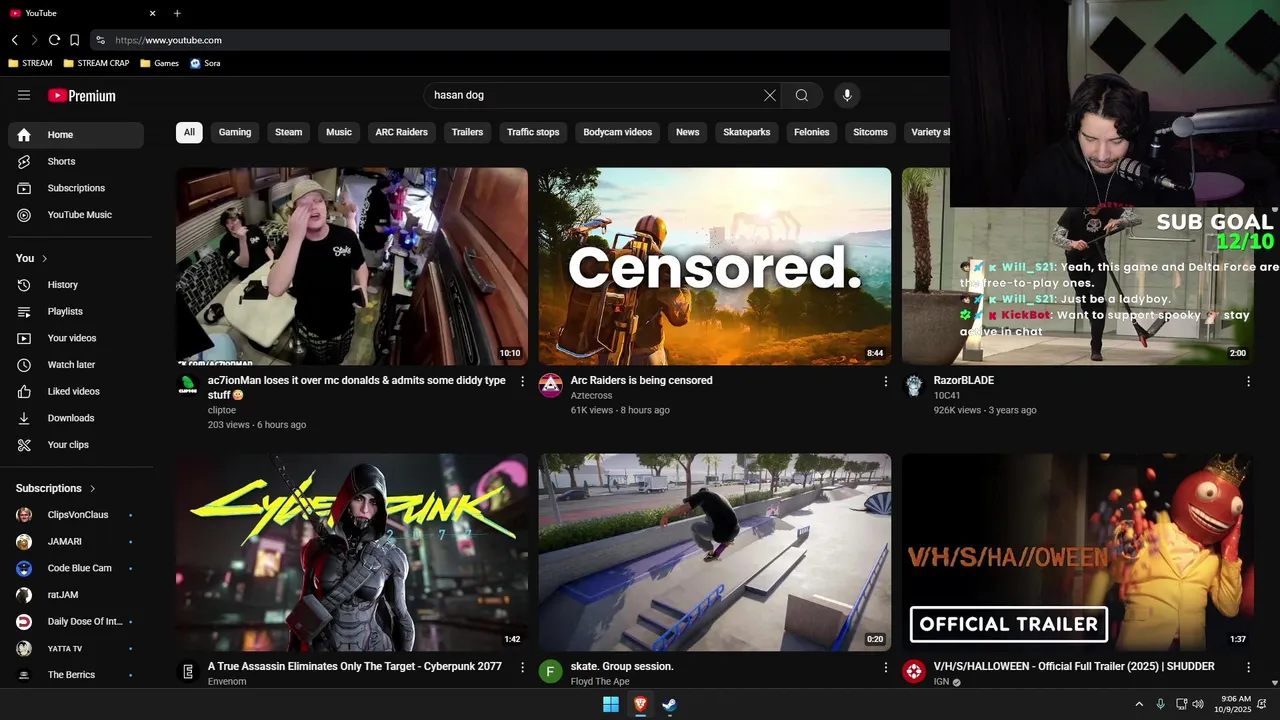Select the Sitcoms filter chip
Viewport: 1280px width, 720px height.
[x=870, y=132]
